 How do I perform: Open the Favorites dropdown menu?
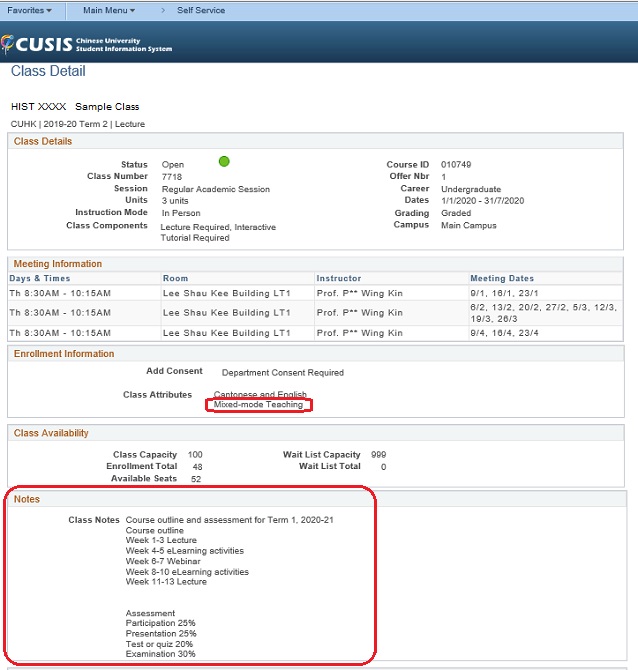31,11
